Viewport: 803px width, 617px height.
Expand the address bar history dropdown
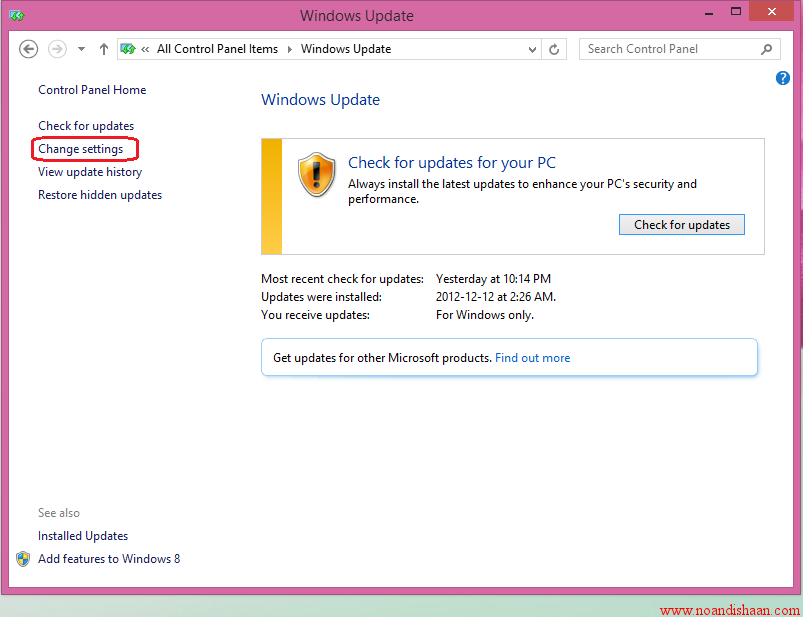point(533,50)
